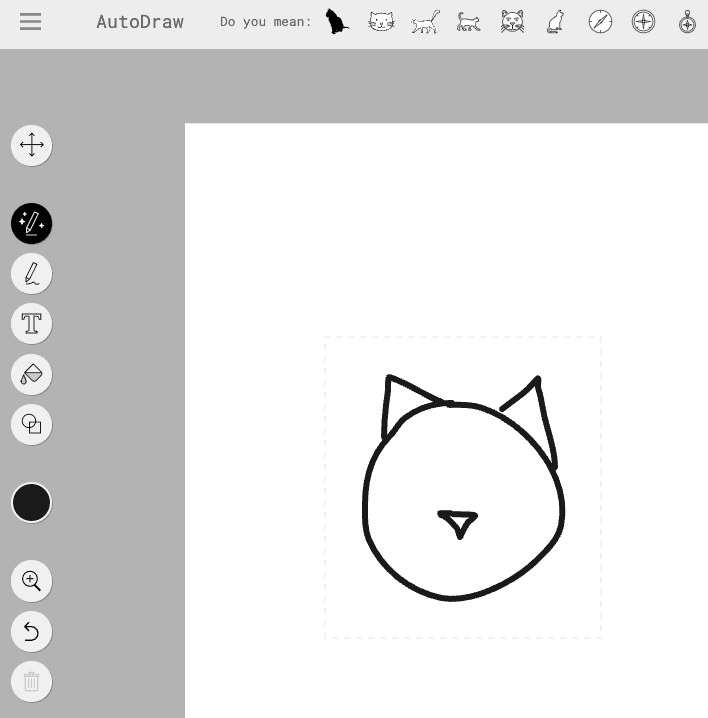
Task: Choose the compass with needle suggestion
Action: [x=600, y=21]
